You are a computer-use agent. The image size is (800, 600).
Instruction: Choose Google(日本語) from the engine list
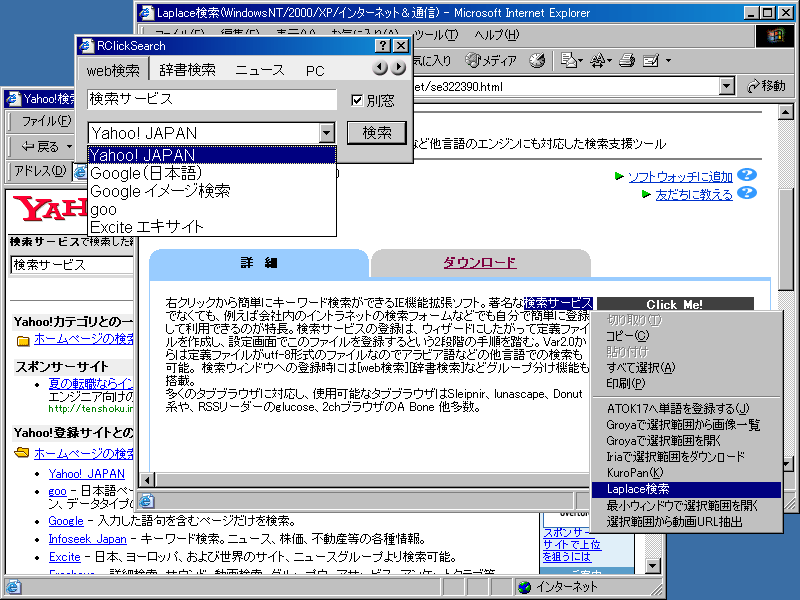(212, 173)
